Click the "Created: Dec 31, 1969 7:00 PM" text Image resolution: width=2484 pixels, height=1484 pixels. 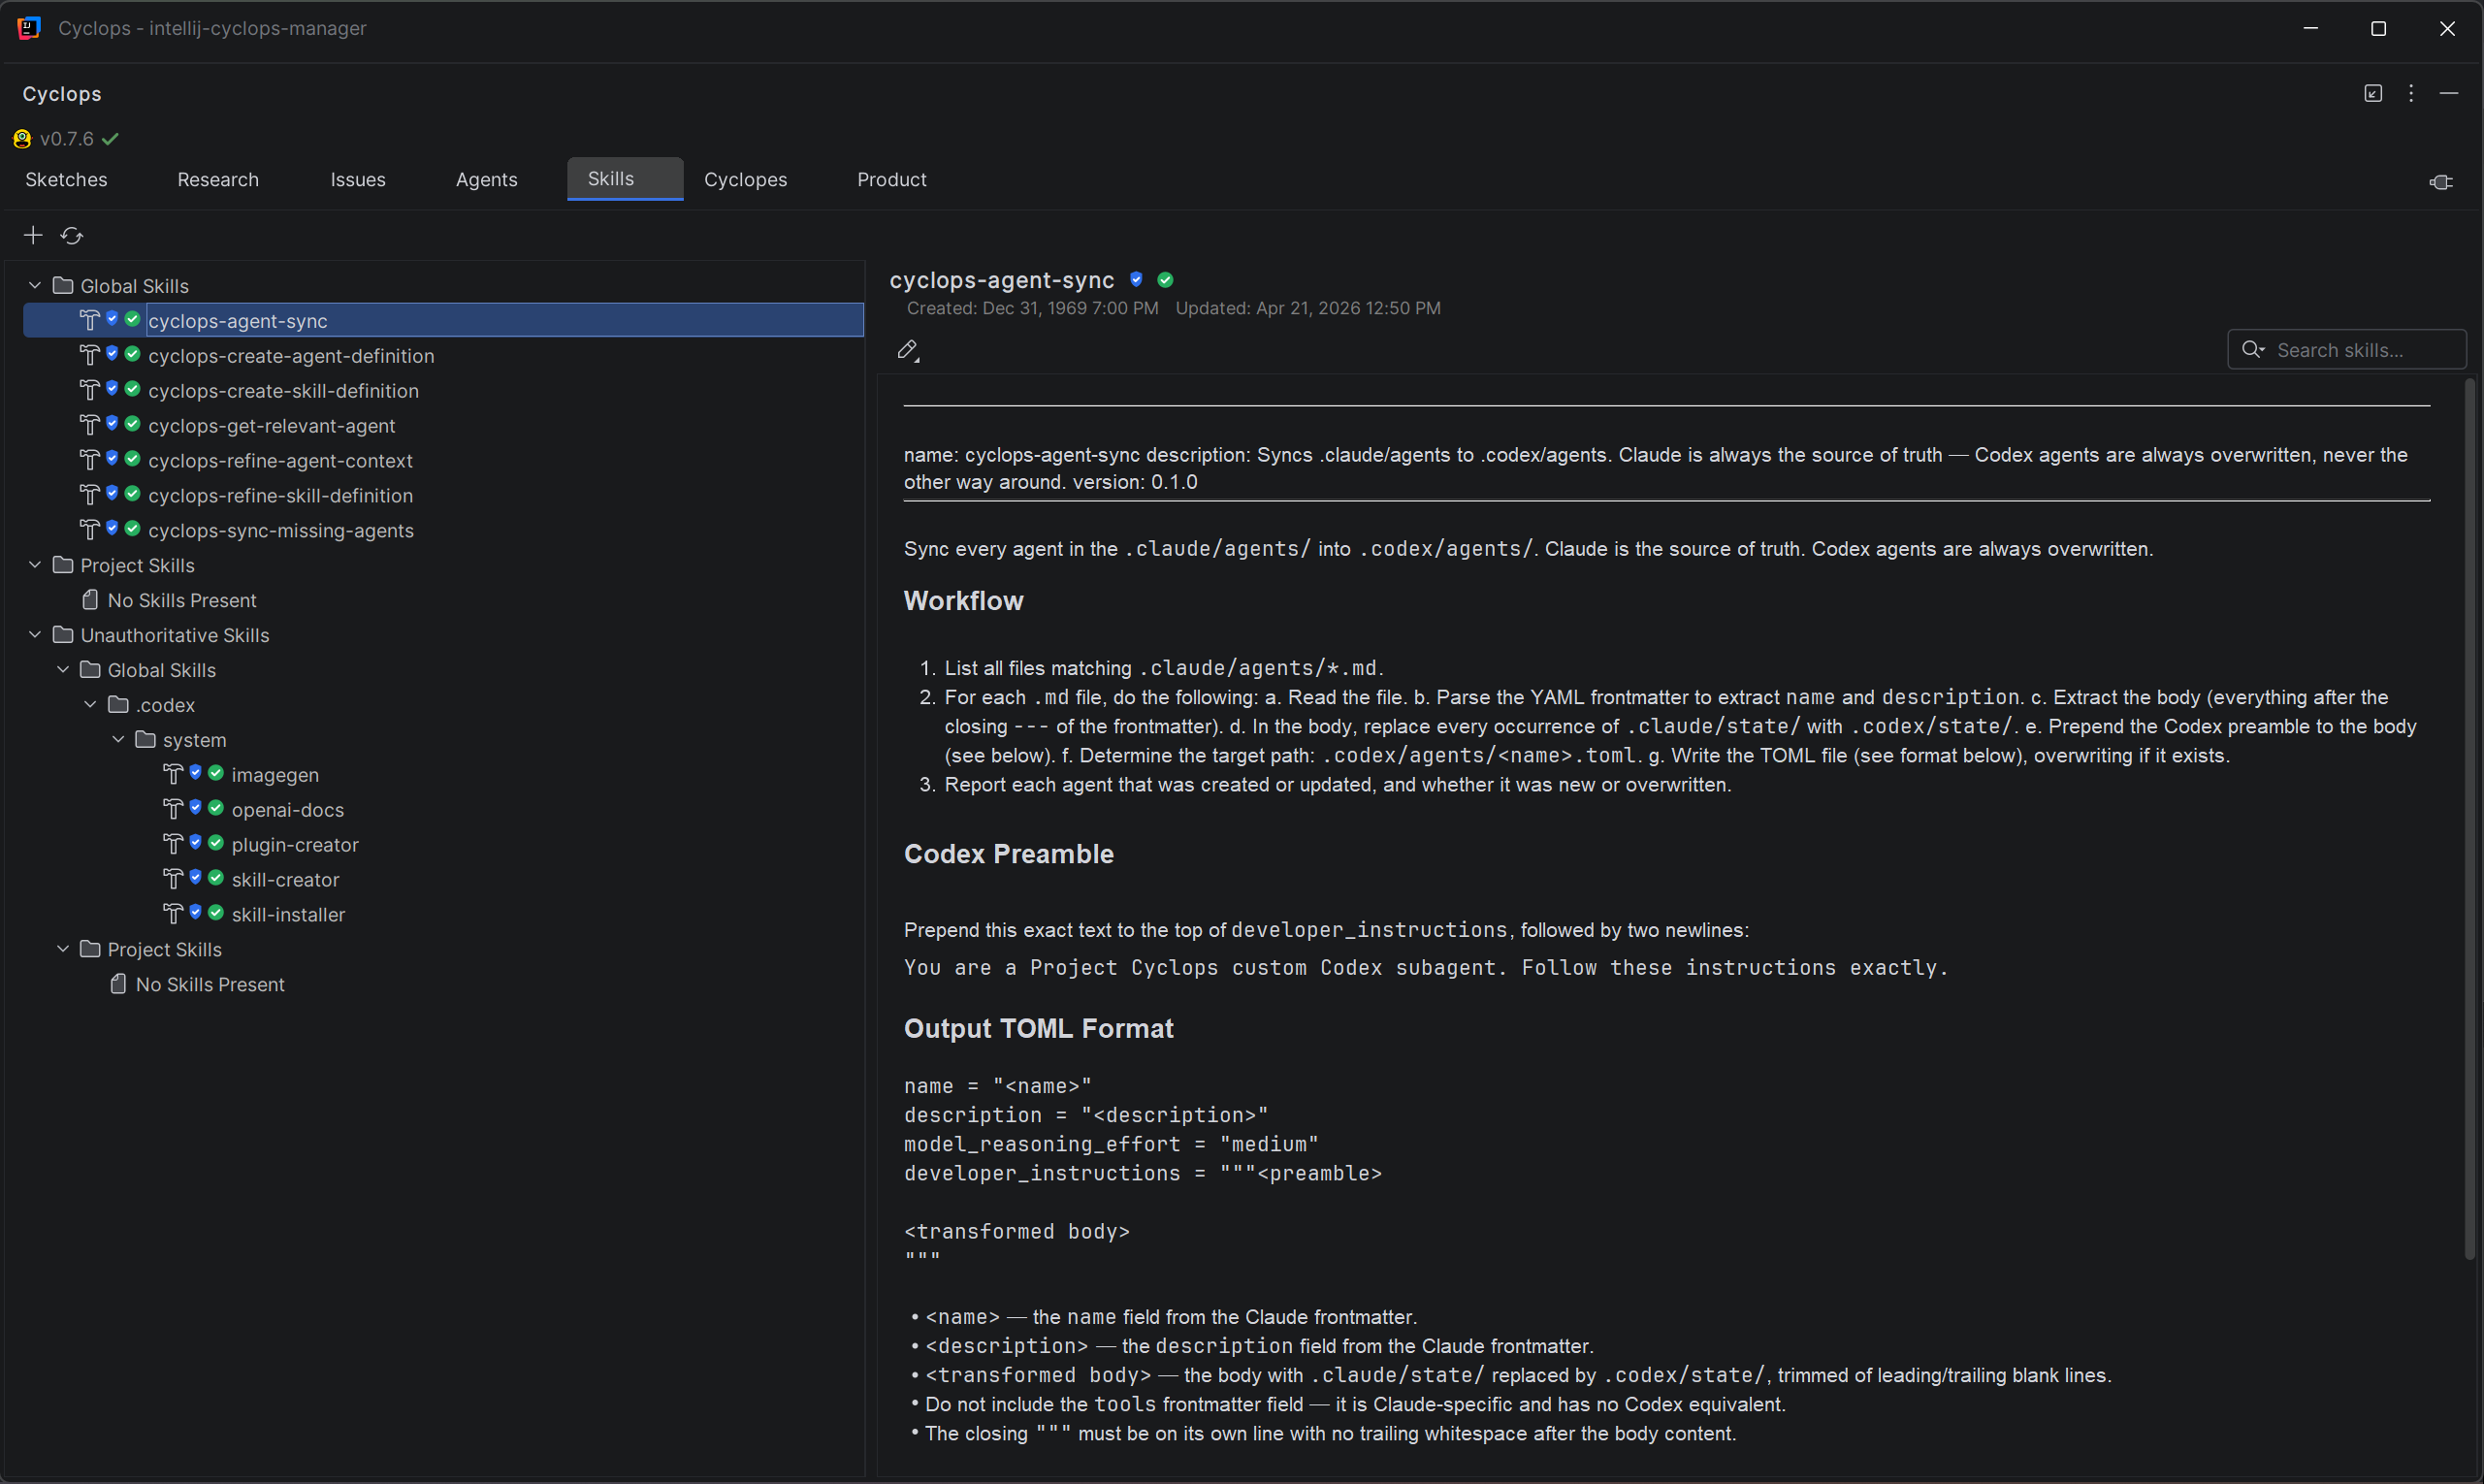(1033, 308)
